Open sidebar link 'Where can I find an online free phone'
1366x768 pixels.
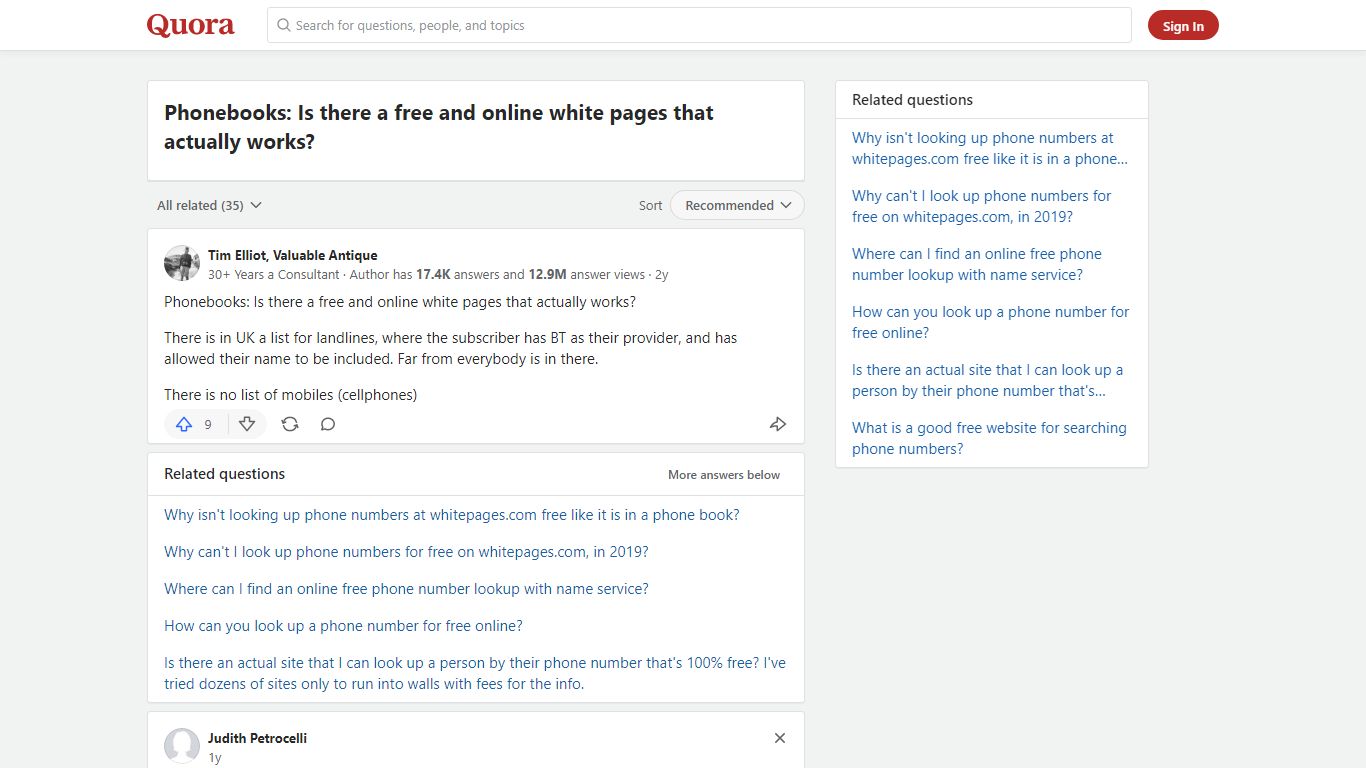click(x=977, y=264)
